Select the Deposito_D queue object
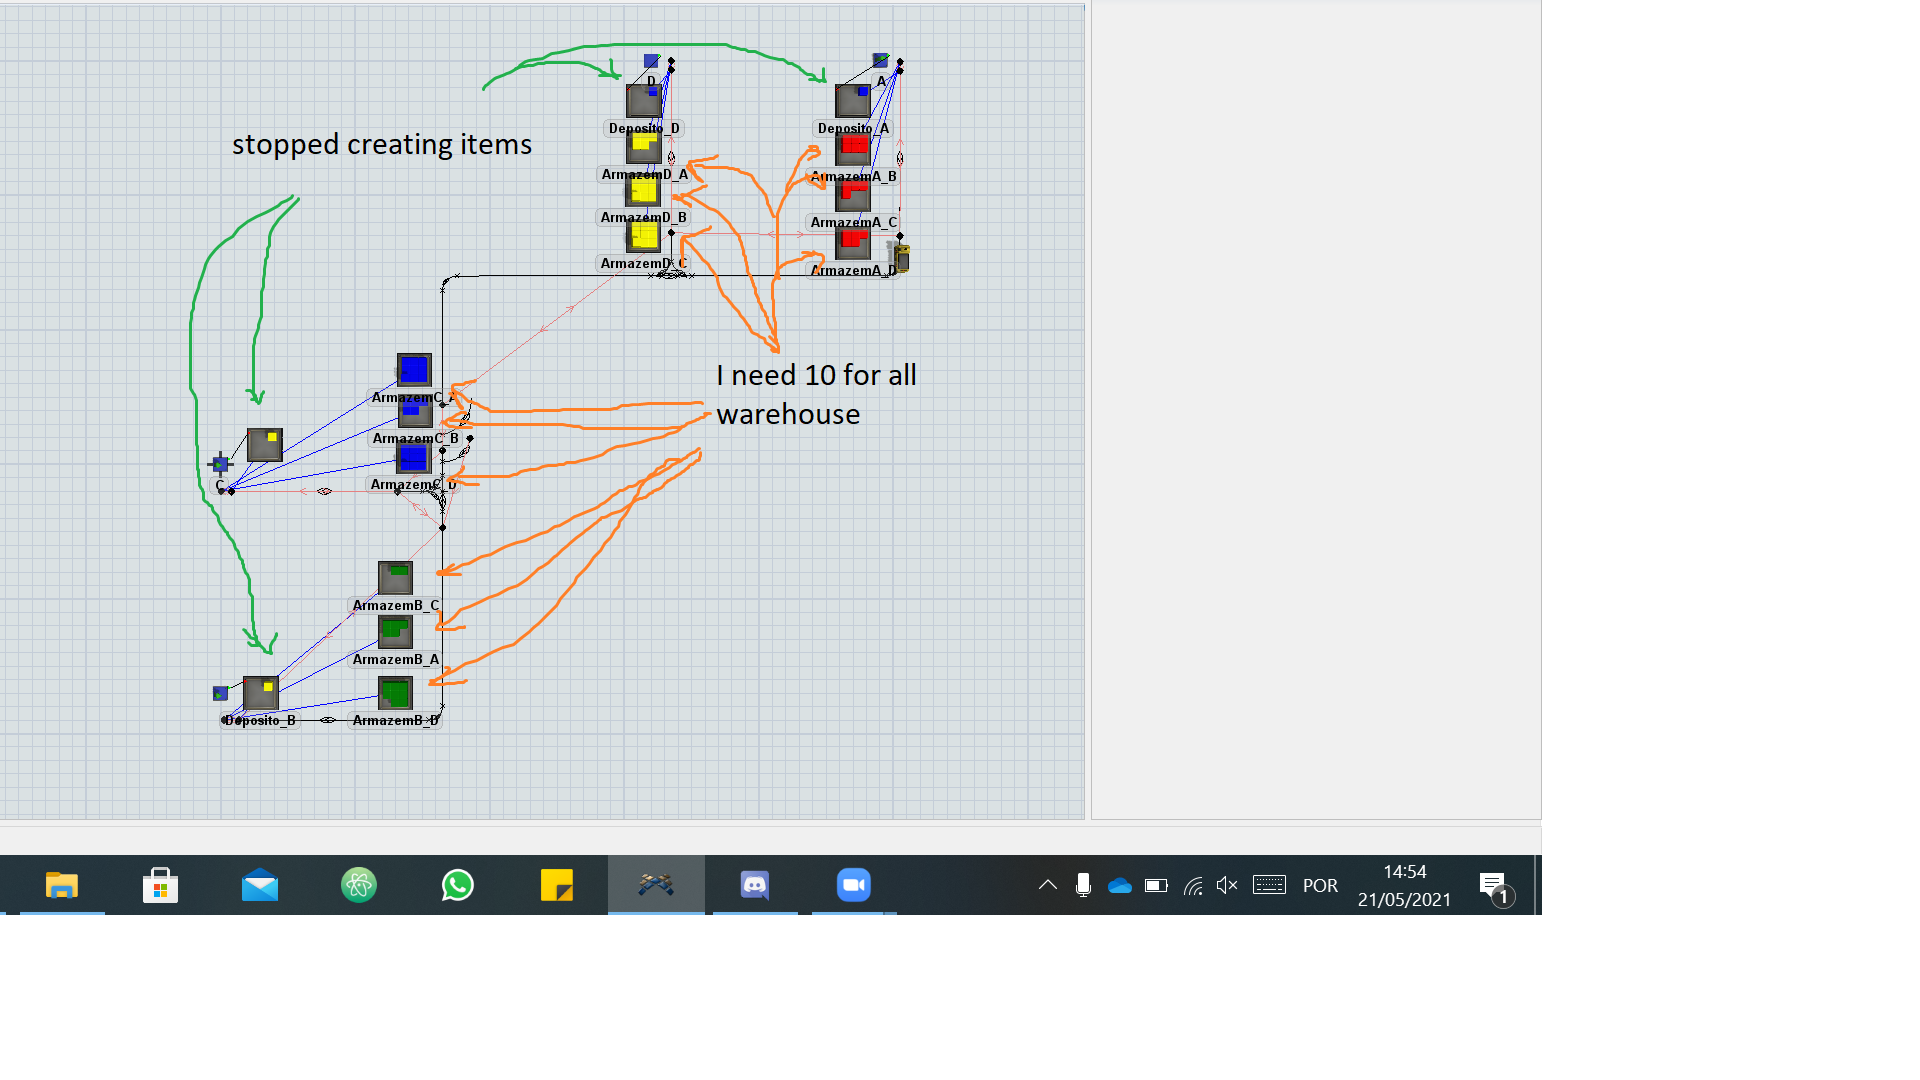This screenshot has height=1080, width=1920. 643,101
